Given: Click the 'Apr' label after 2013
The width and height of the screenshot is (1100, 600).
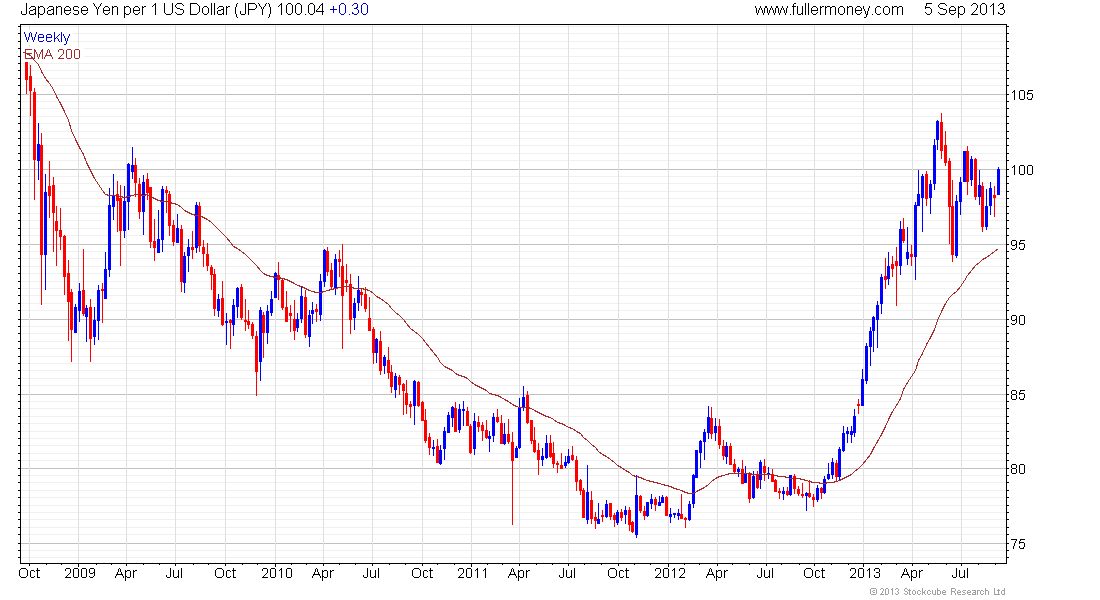Looking at the screenshot, I should 911,573.
